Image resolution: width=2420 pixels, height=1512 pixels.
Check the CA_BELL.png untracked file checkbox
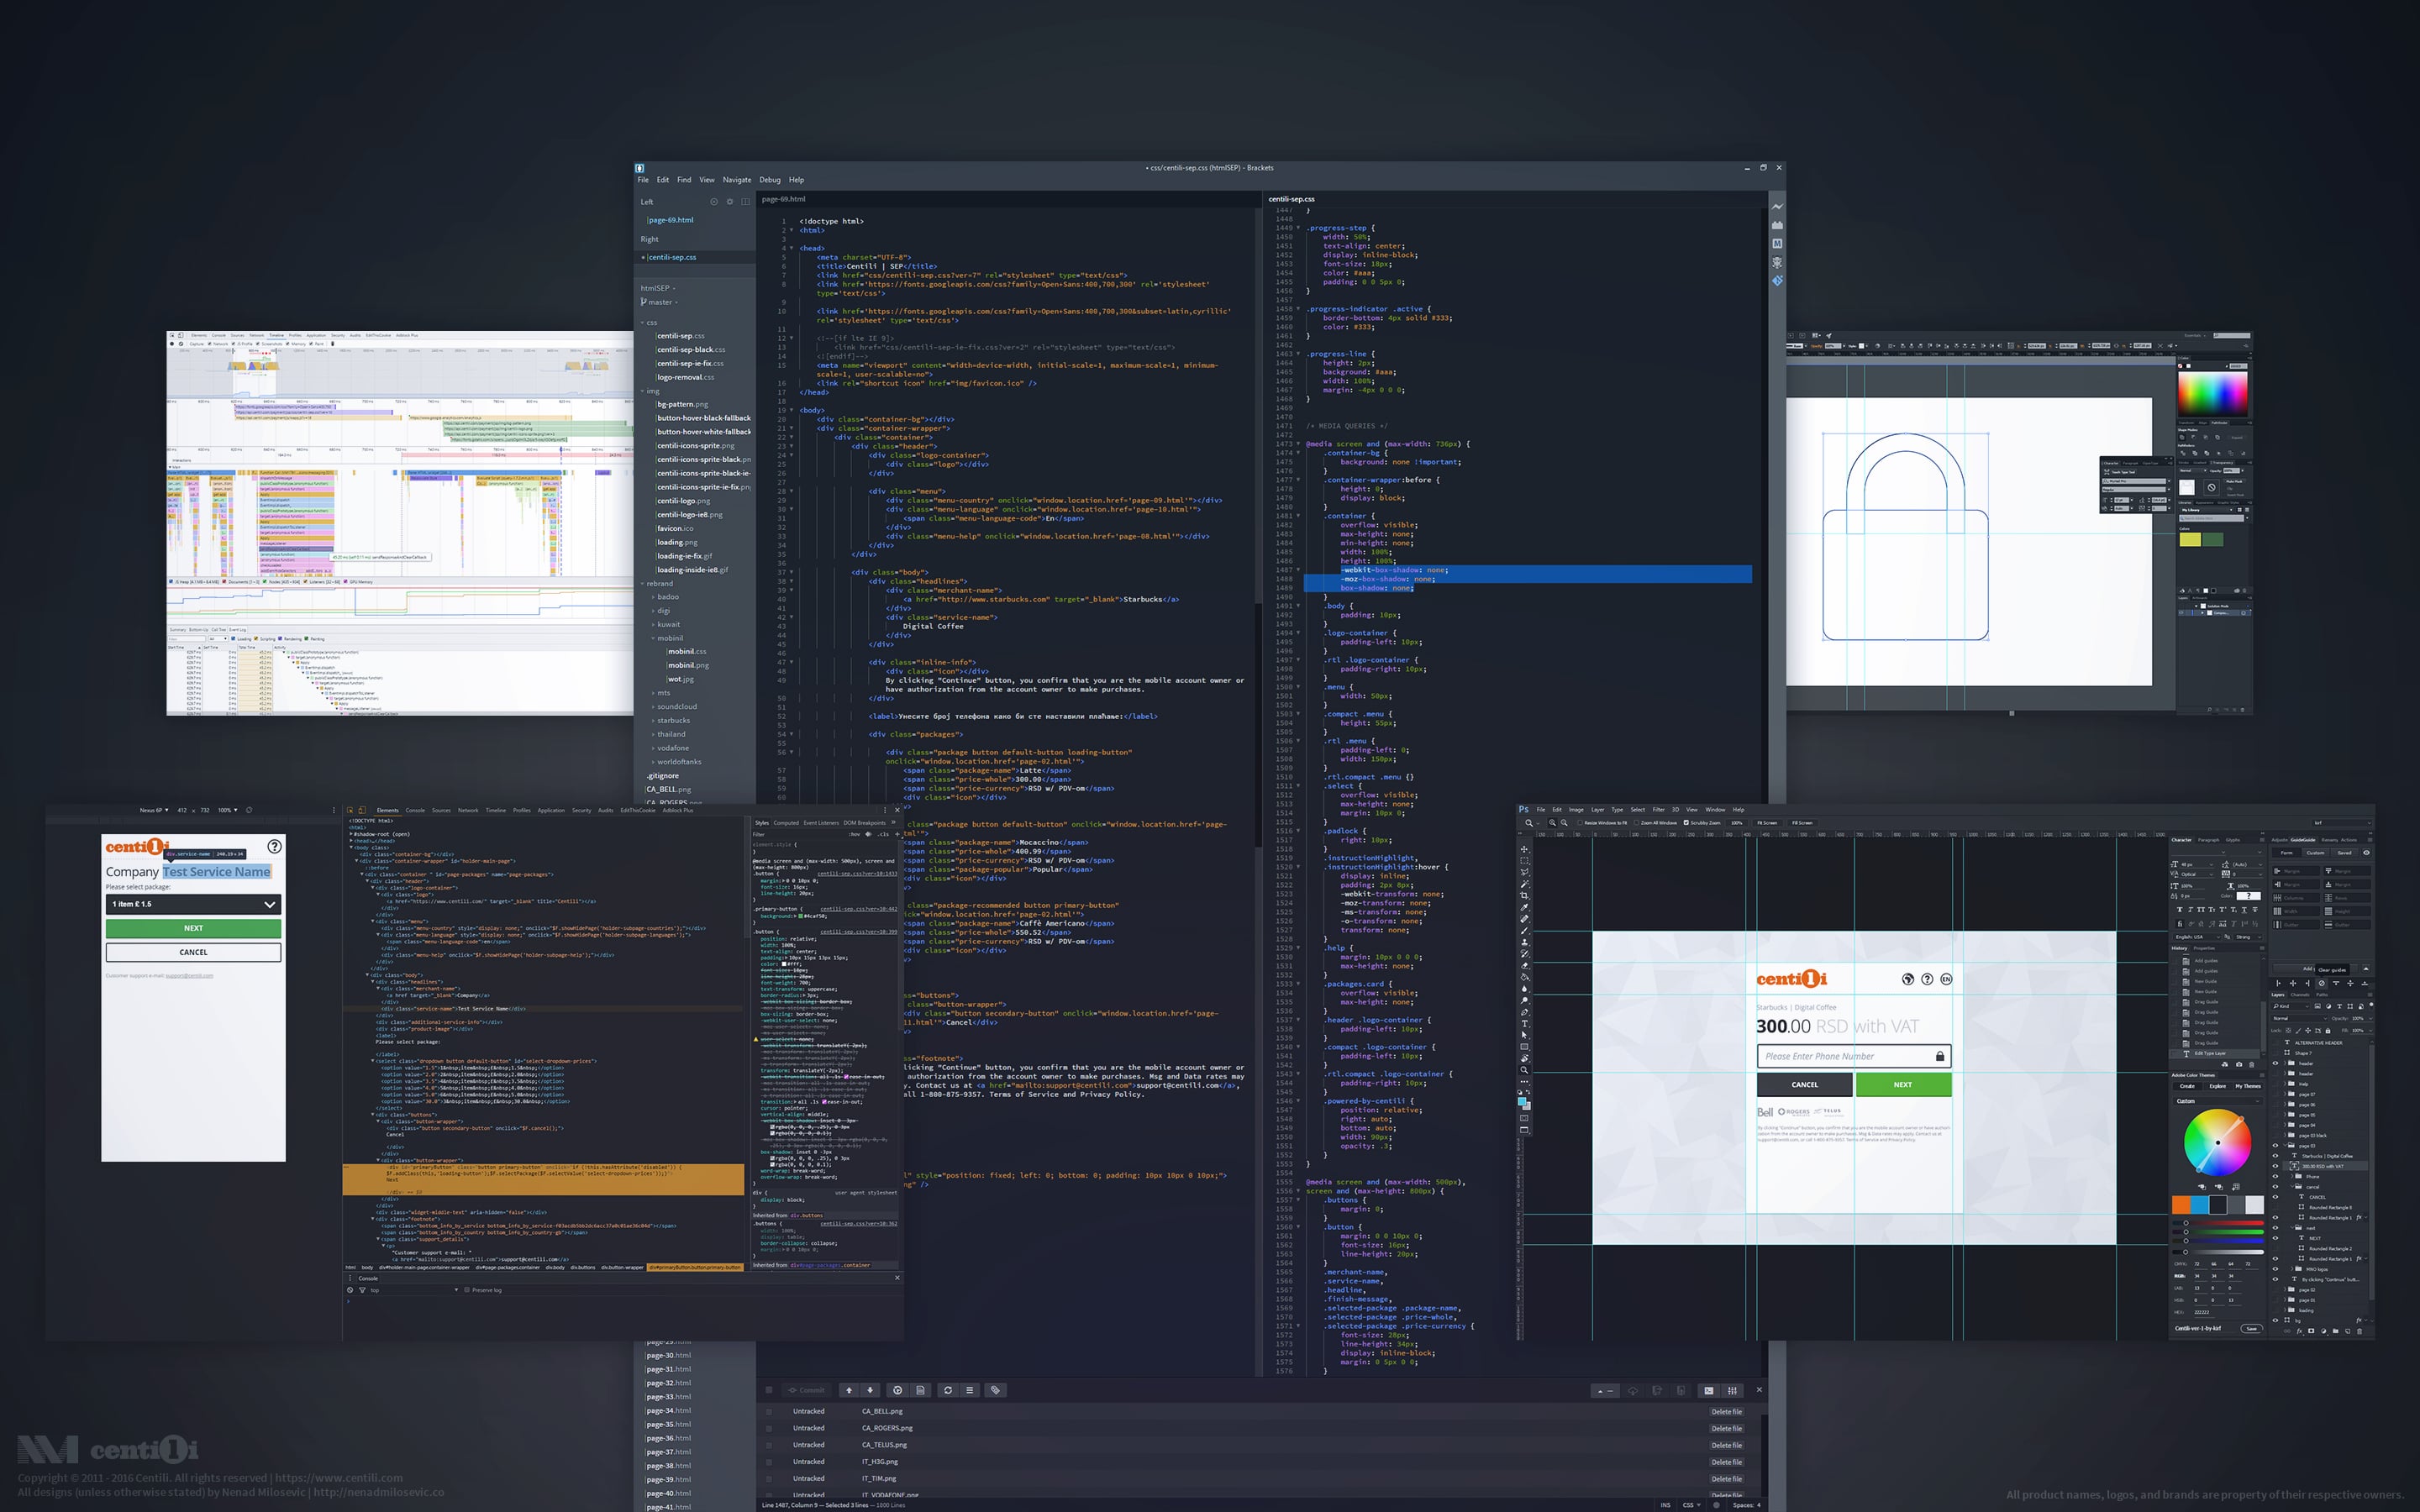(769, 1412)
